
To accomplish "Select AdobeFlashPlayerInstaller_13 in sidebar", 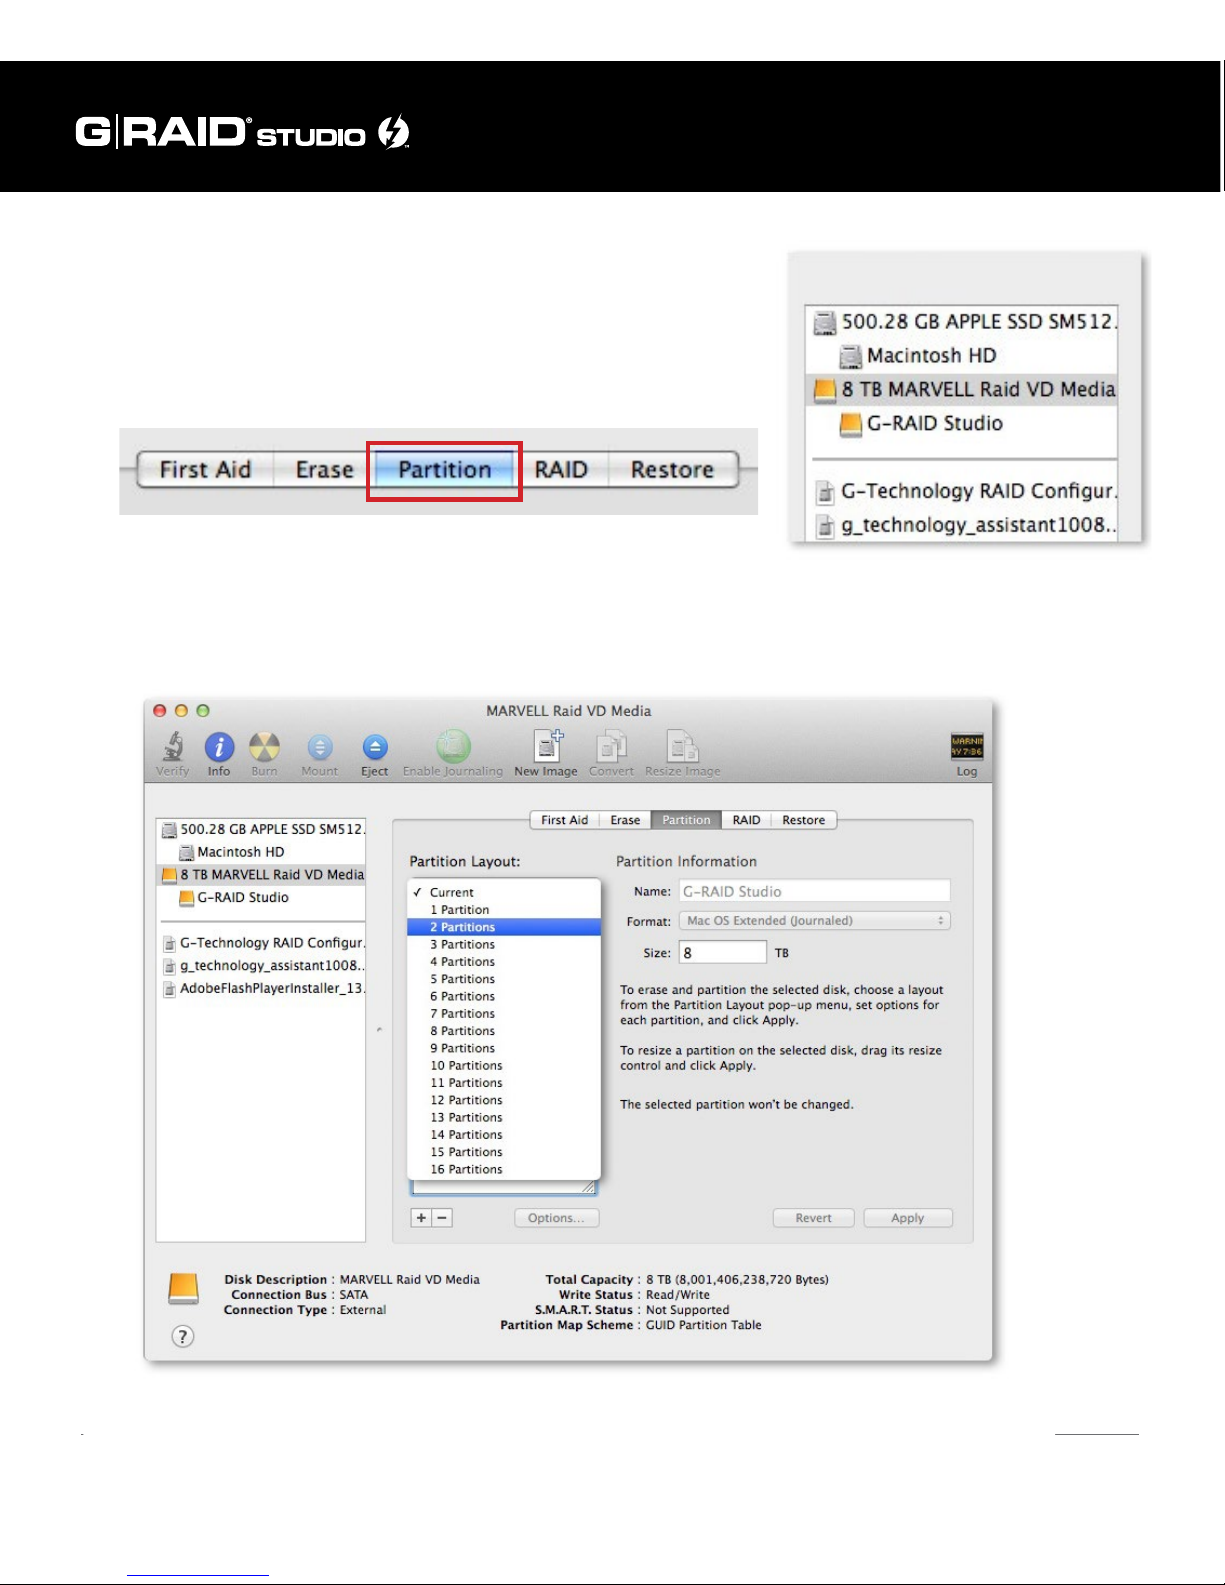I will [x=261, y=988].
